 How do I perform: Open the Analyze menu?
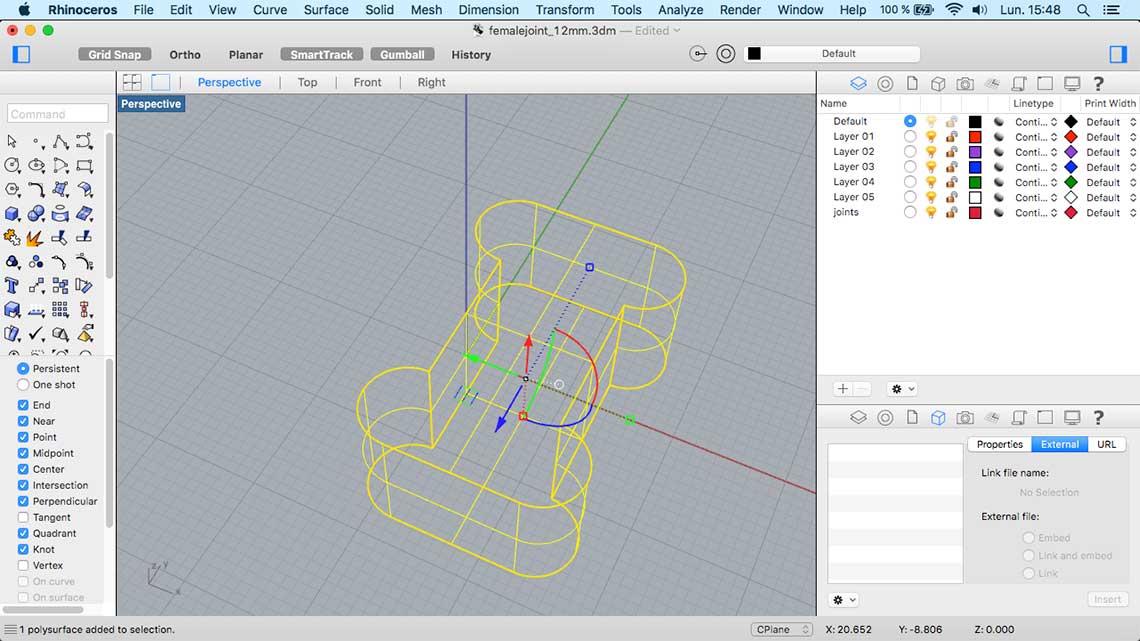click(681, 10)
